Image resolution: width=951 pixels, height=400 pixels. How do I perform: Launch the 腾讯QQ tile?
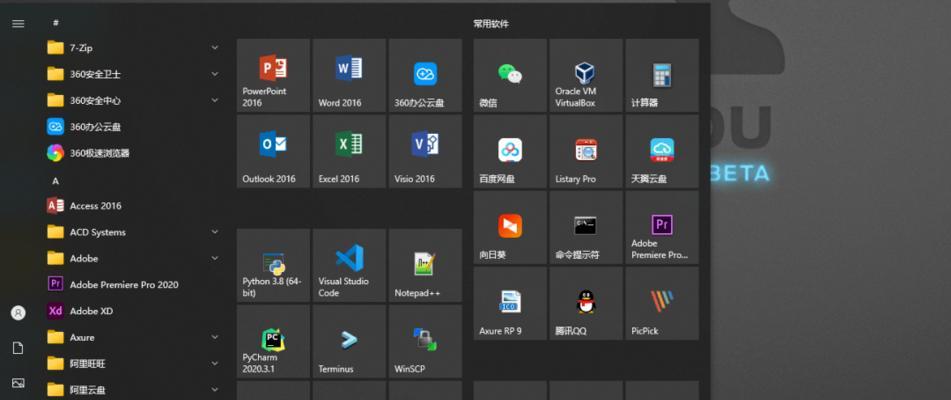click(586, 304)
